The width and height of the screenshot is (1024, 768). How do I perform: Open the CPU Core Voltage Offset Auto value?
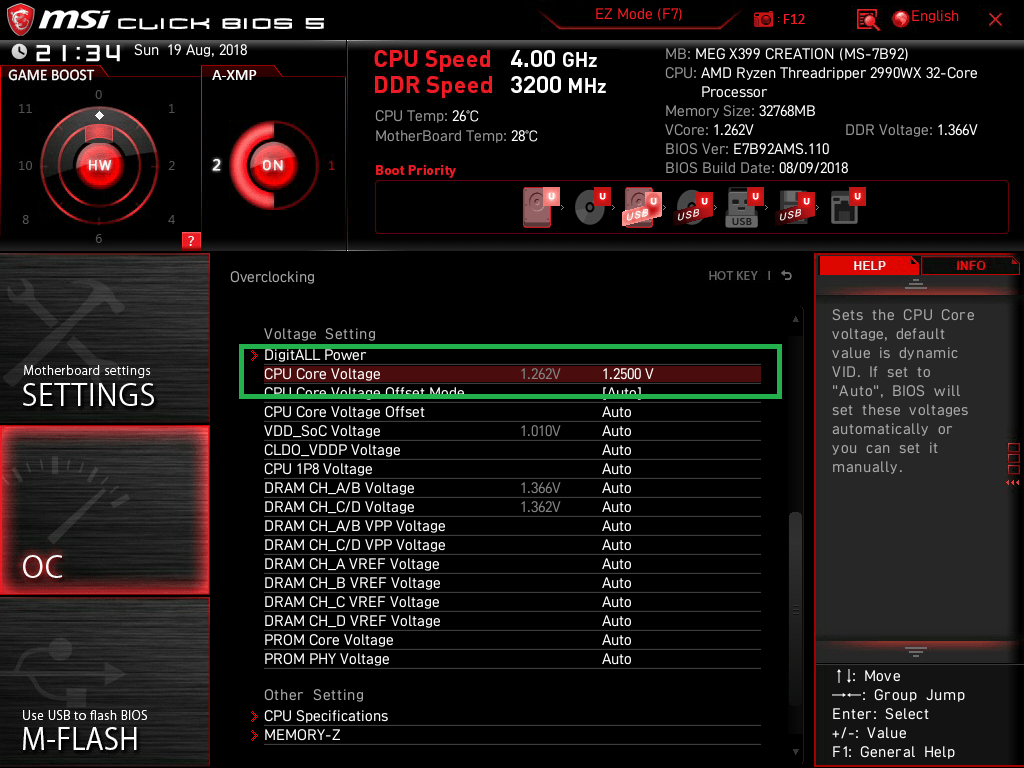pos(616,412)
